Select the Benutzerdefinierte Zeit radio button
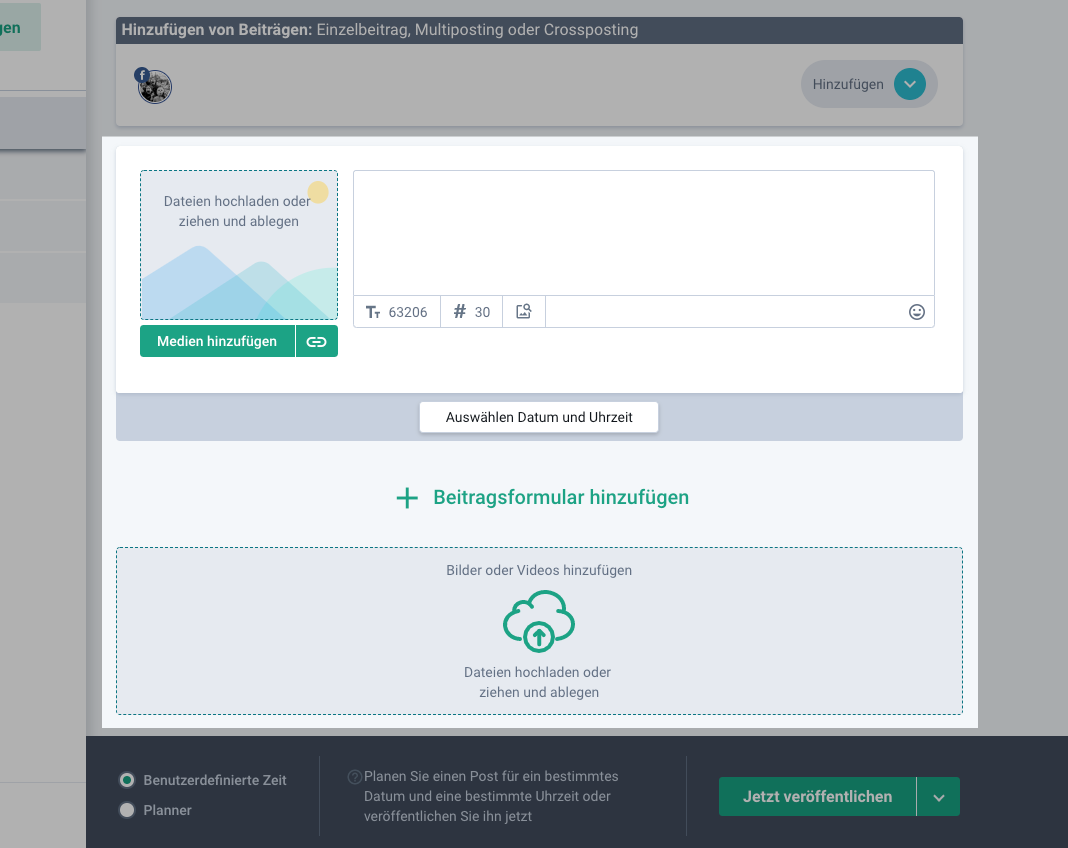The width and height of the screenshot is (1068, 848). [x=127, y=780]
